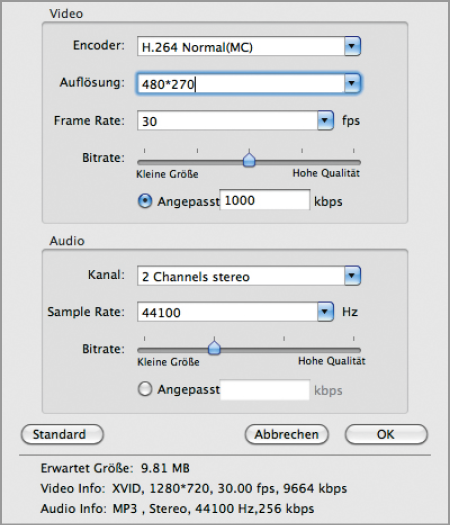This screenshot has width=450, height=525.
Task: Click the Video section heading
Action: tap(66, 14)
